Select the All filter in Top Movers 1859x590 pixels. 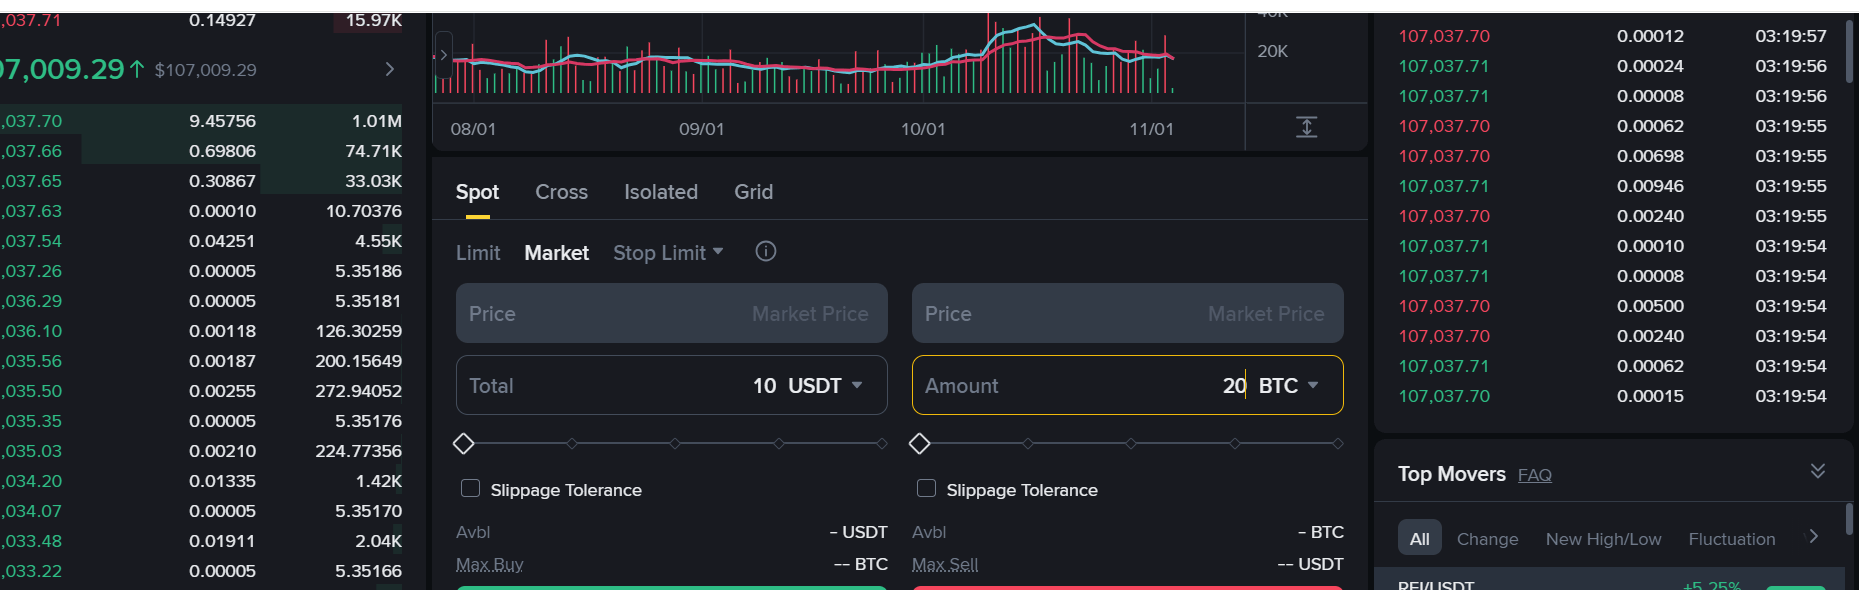tap(1419, 539)
